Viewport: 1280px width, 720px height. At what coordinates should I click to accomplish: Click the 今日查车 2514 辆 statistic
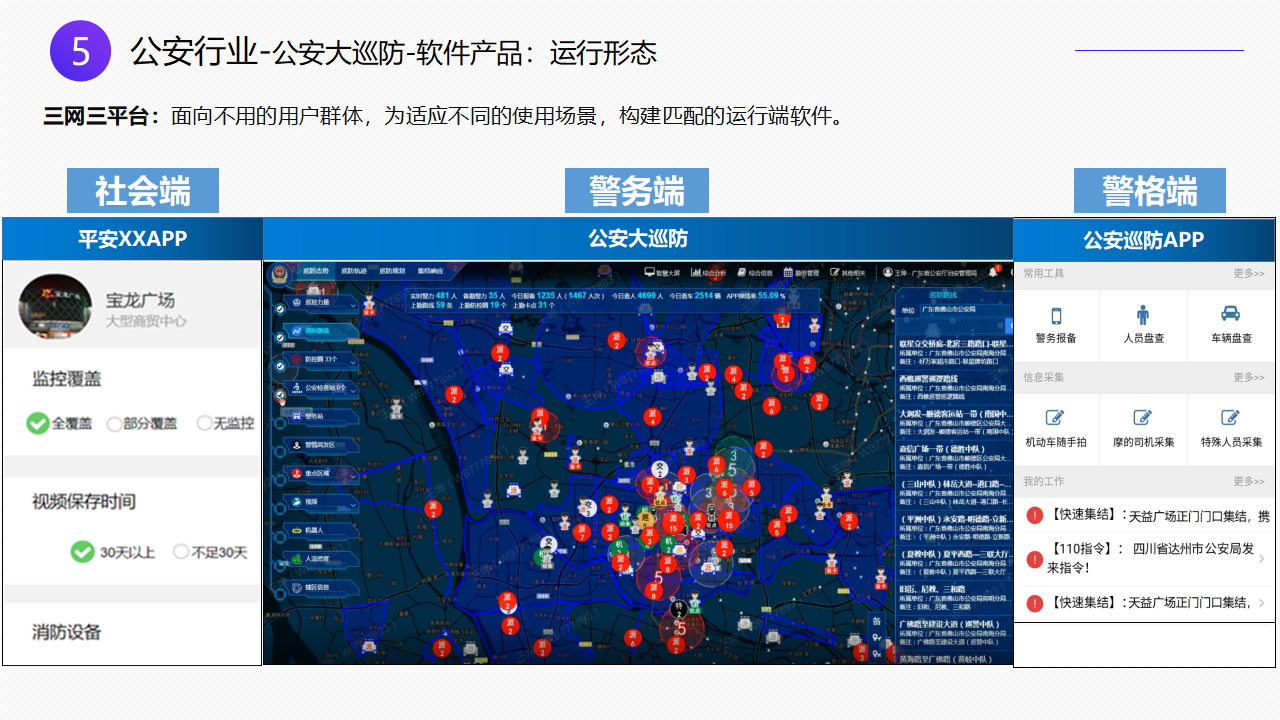[x=695, y=296]
